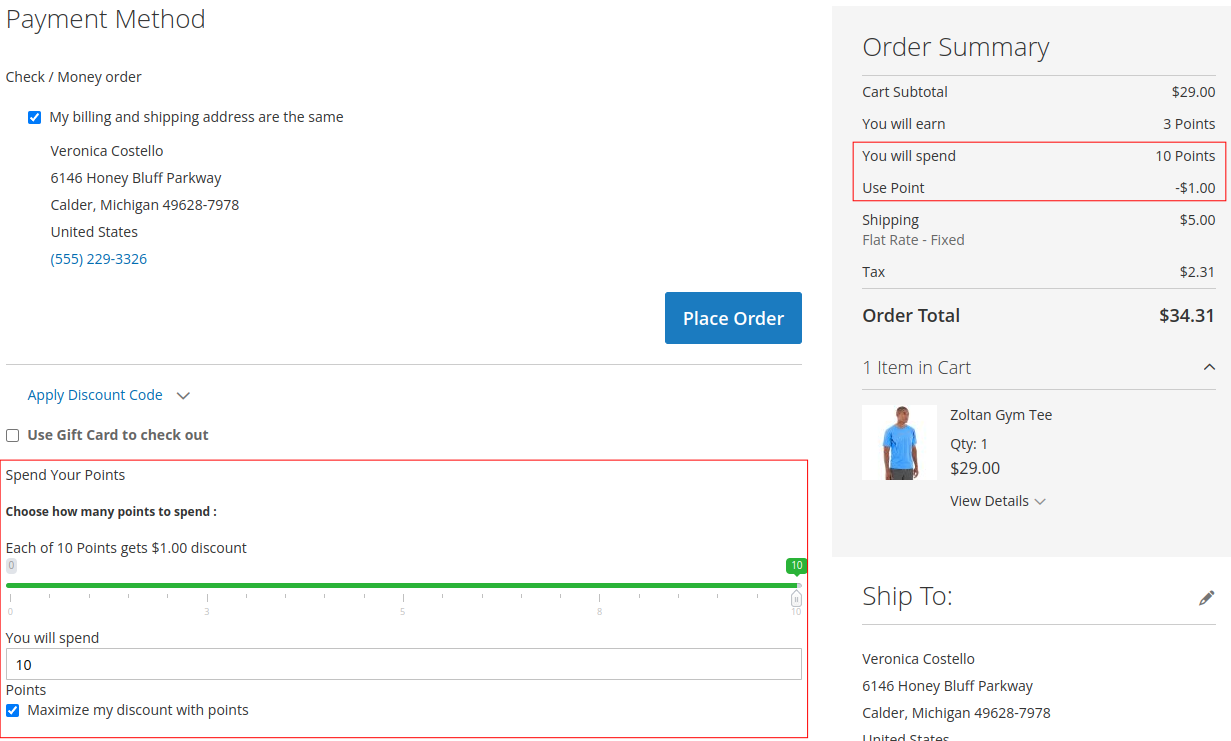Click the Qty: 1 text

click(x=969, y=444)
